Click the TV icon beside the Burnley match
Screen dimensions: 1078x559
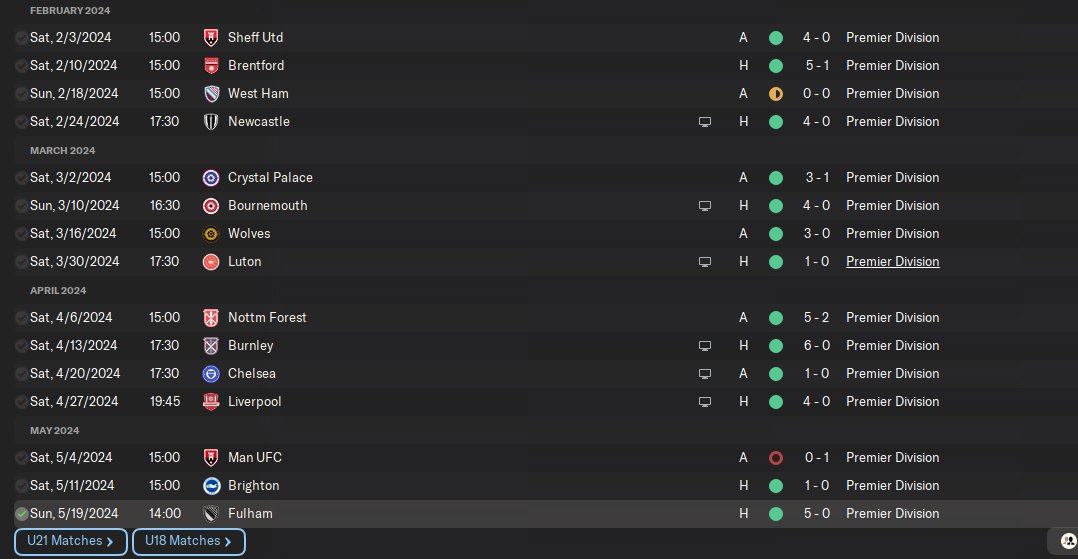pos(705,345)
